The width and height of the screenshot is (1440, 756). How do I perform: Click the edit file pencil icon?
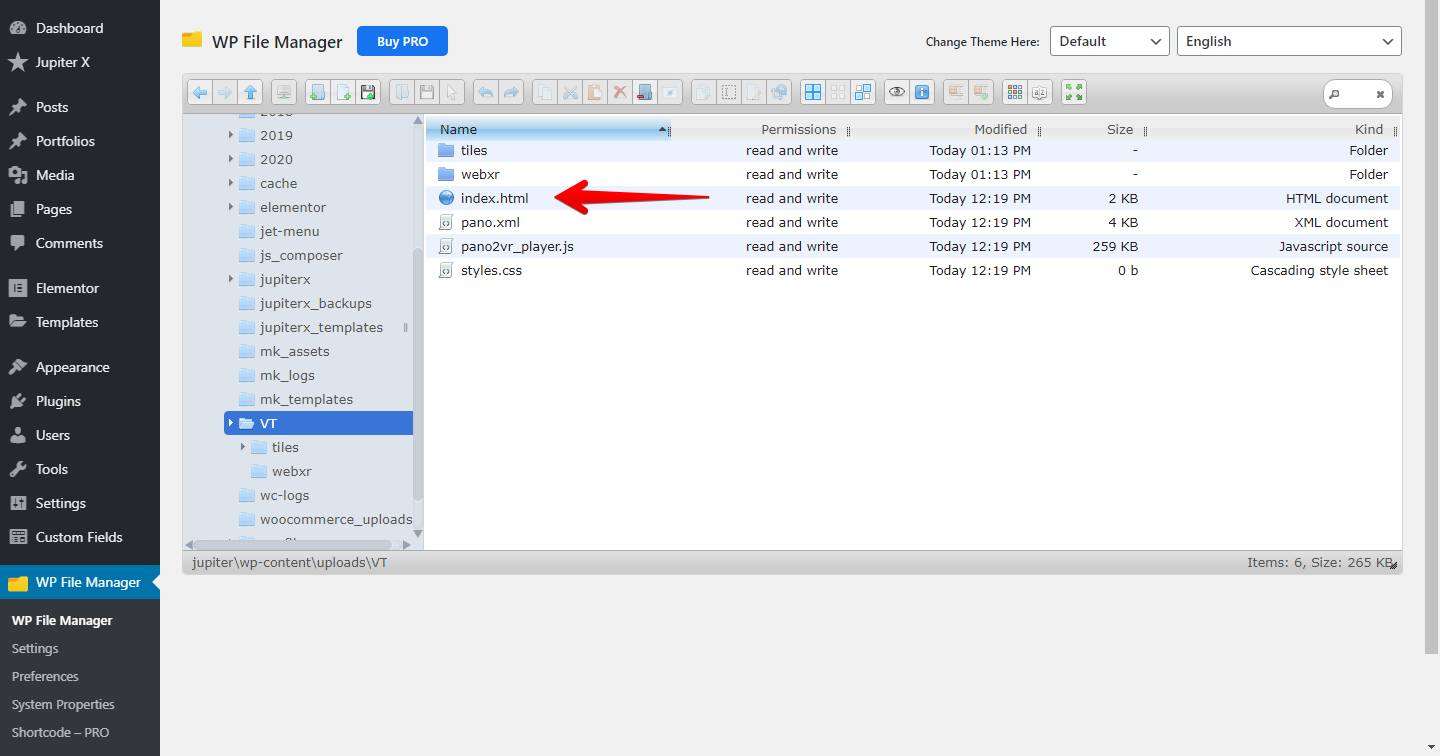[x=754, y=92]
